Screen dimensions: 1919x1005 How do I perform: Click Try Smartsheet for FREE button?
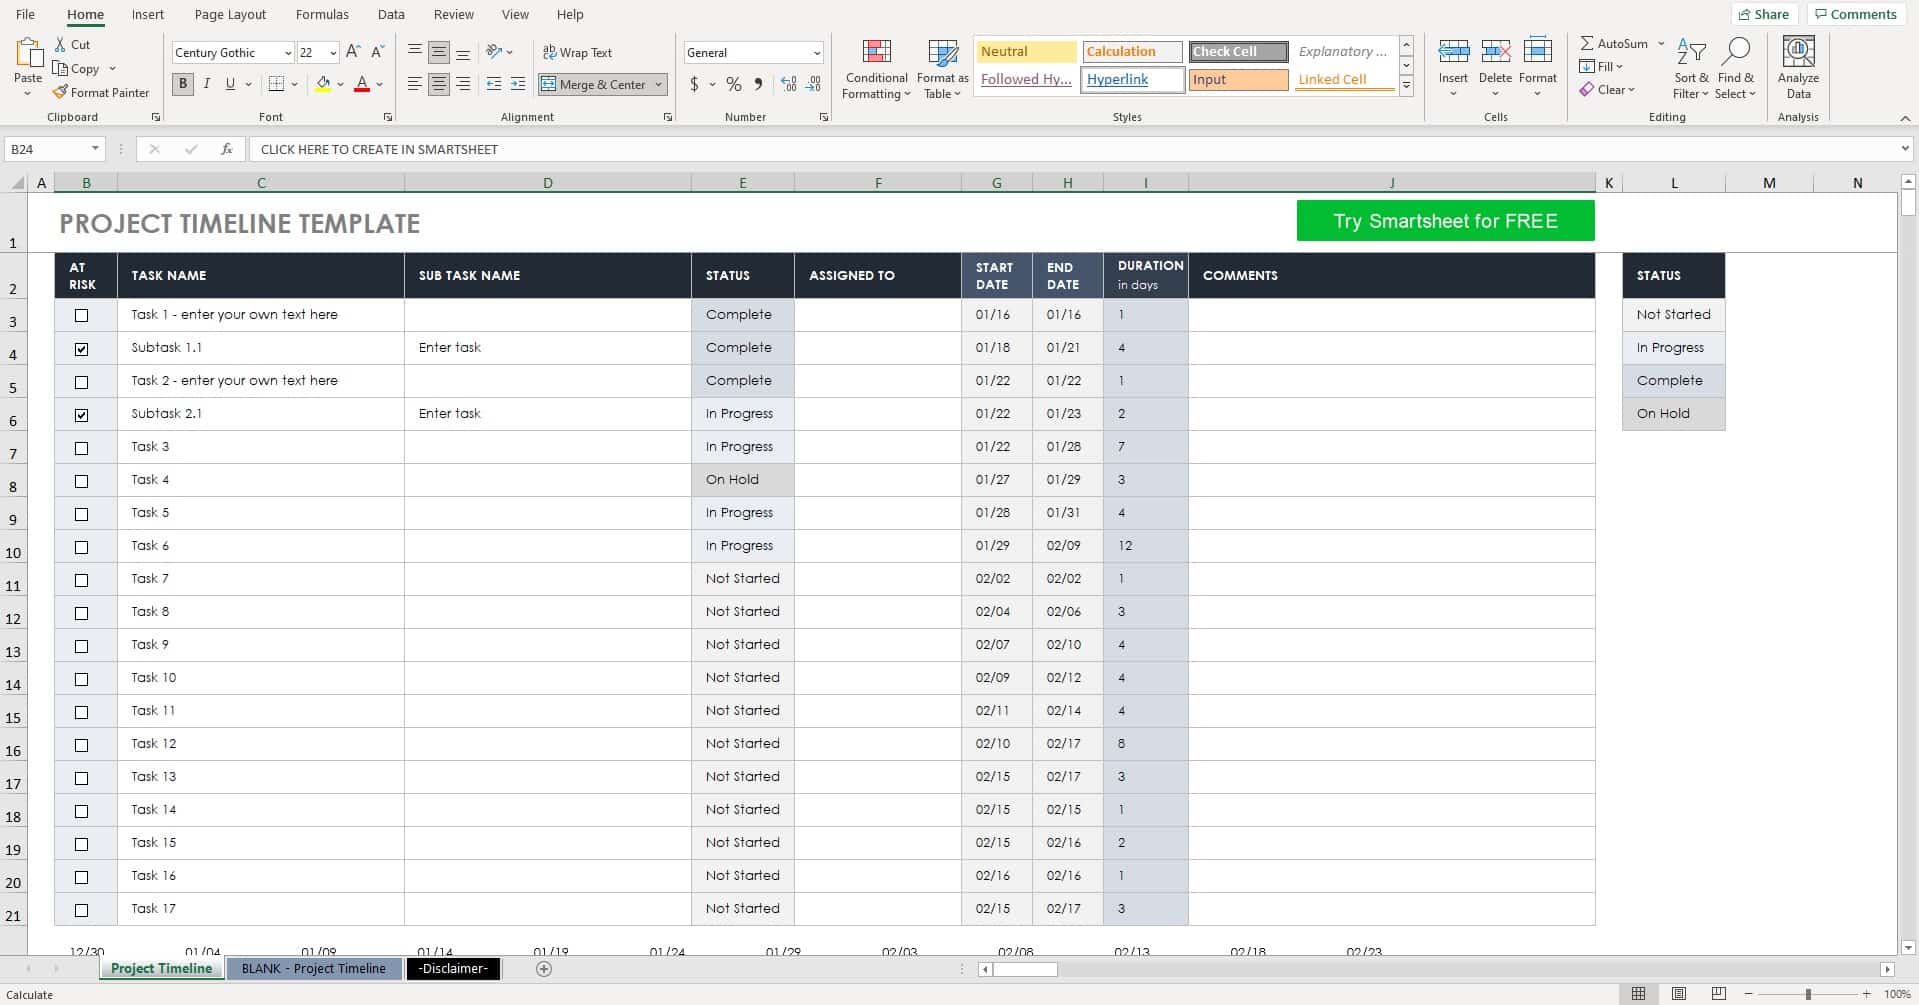(1445, 221)
